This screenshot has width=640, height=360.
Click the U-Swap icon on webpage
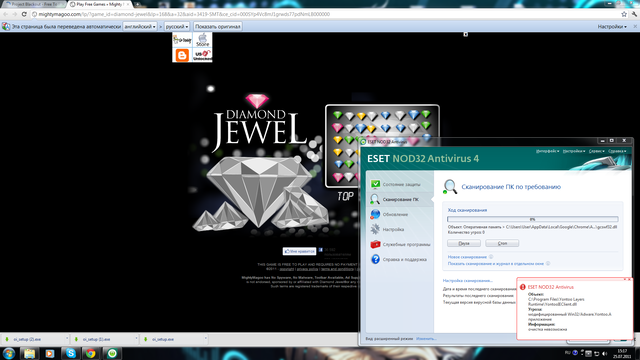tap(182, 40)
